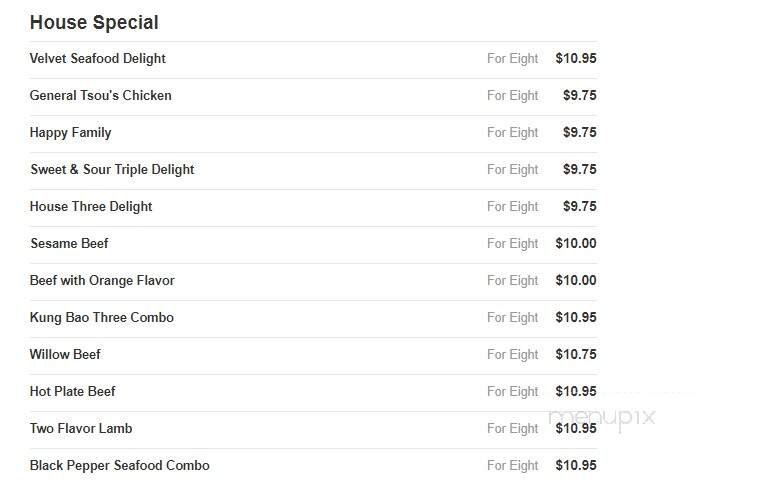The width and height of the screenshot is (781, 500).
Task: Click the $10.00 price beside Sesame Beef
Action: (576, 244)
